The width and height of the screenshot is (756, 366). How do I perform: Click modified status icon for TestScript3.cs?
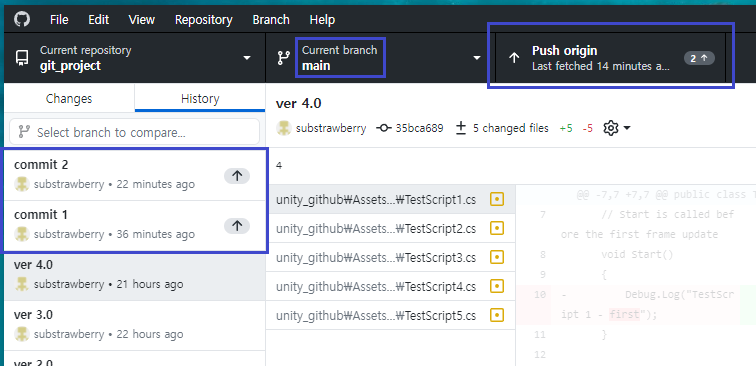point(497,258)
